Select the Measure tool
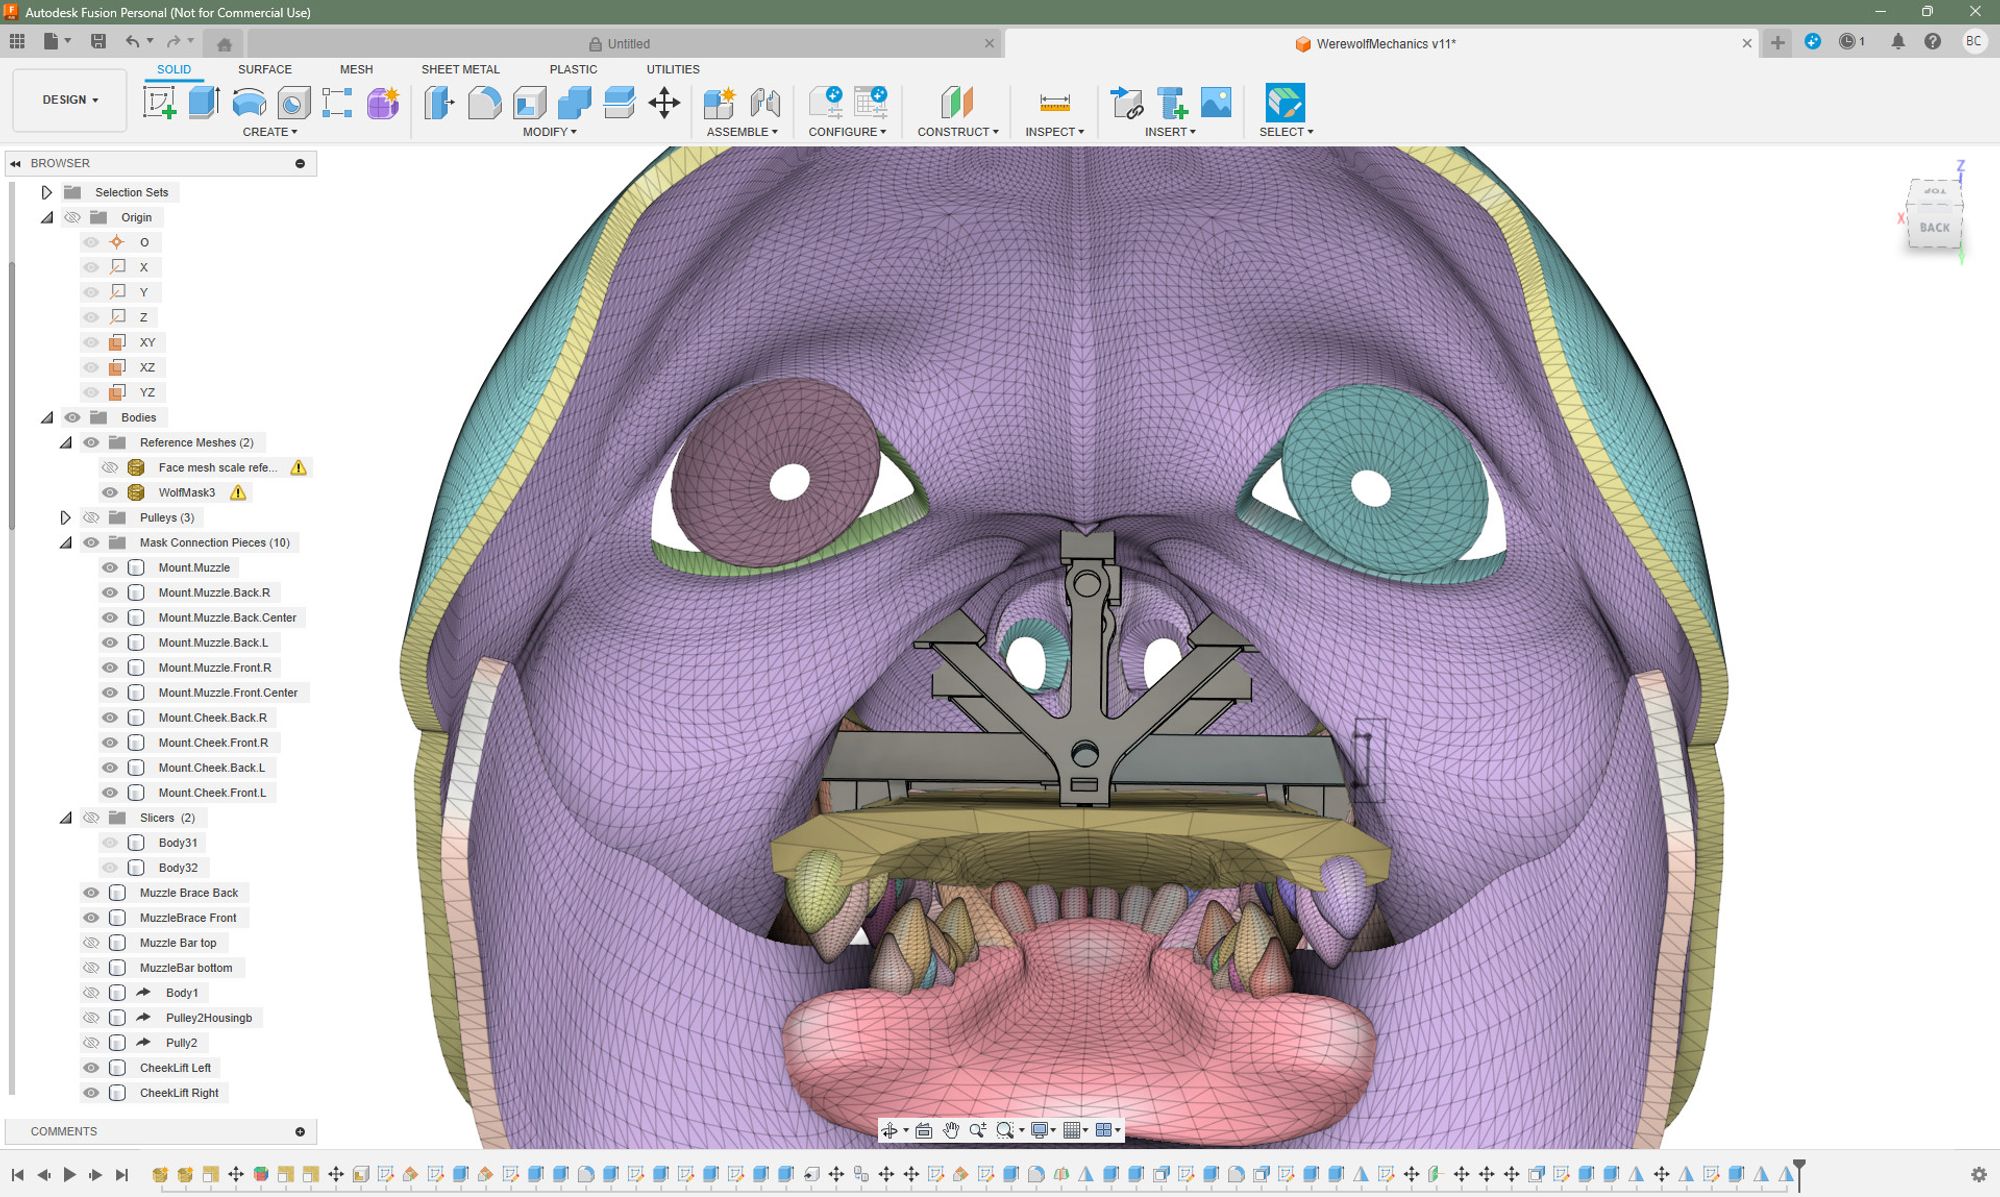This screenshot has width=2000, height=1197. click(x=1054, y=103)
